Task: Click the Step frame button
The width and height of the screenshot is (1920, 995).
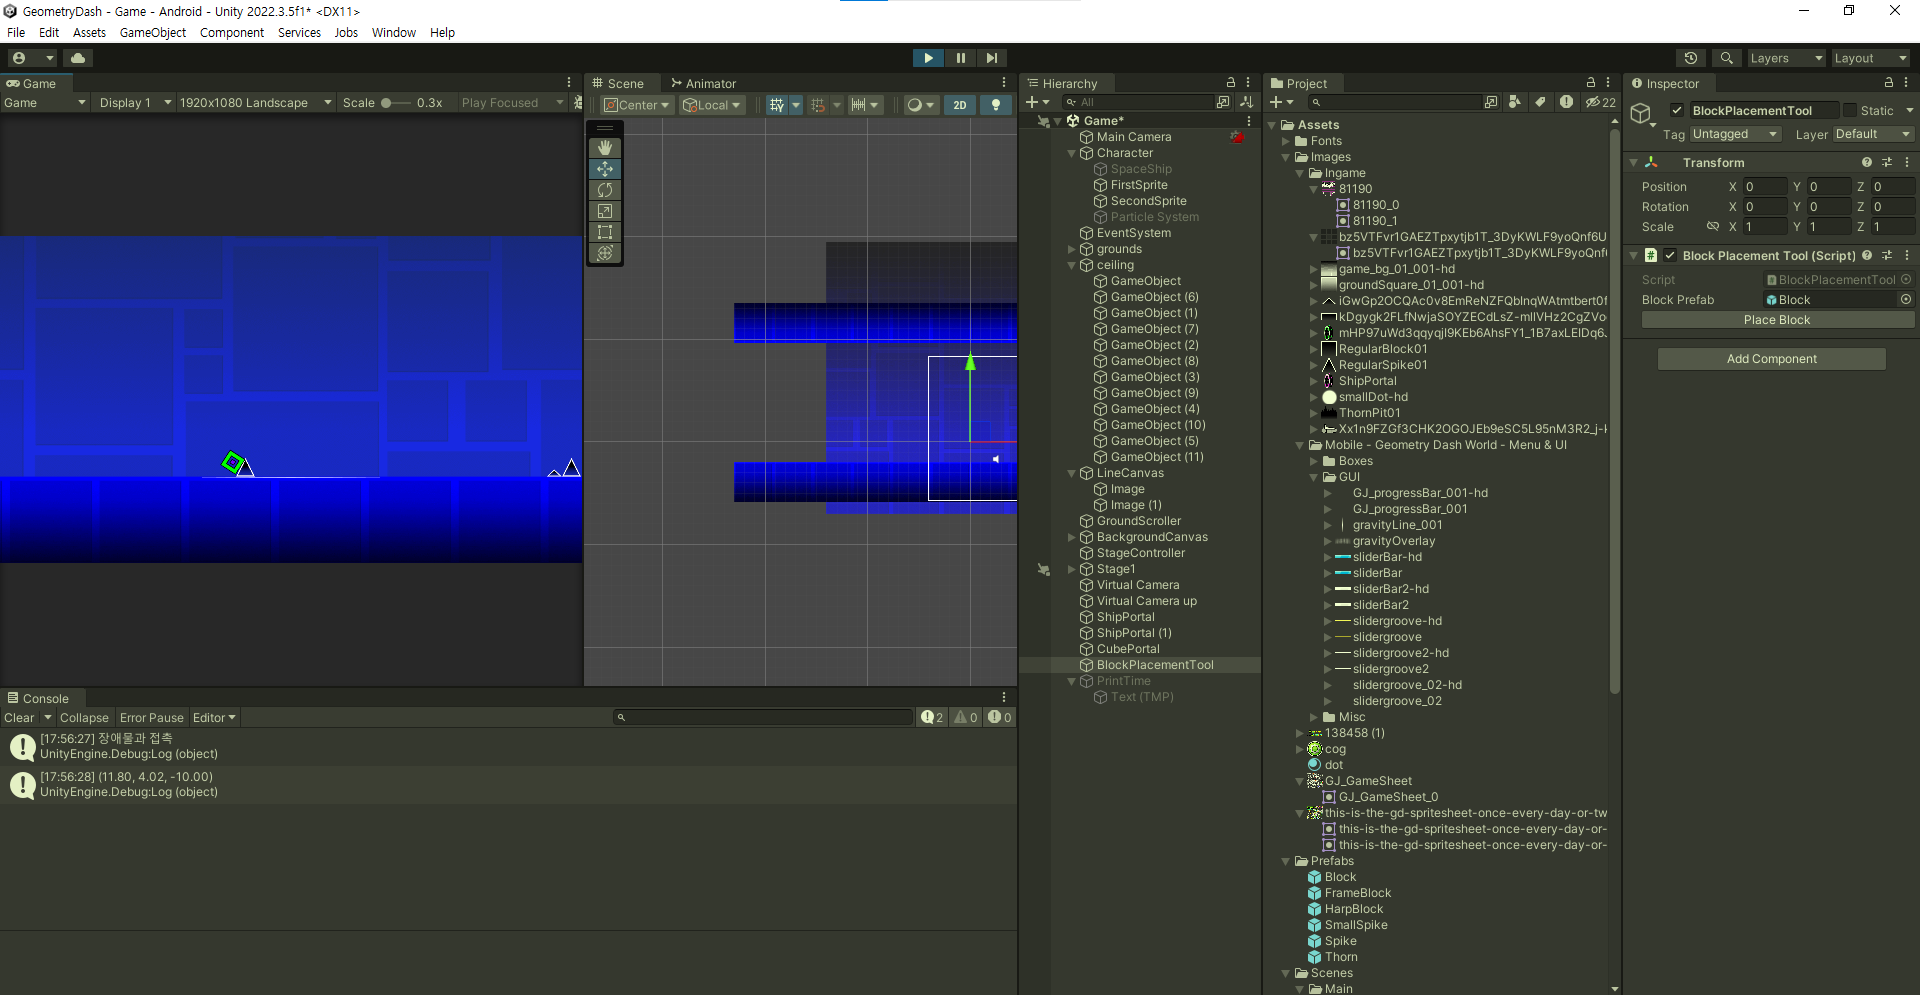Action: (x=991, y=58)
